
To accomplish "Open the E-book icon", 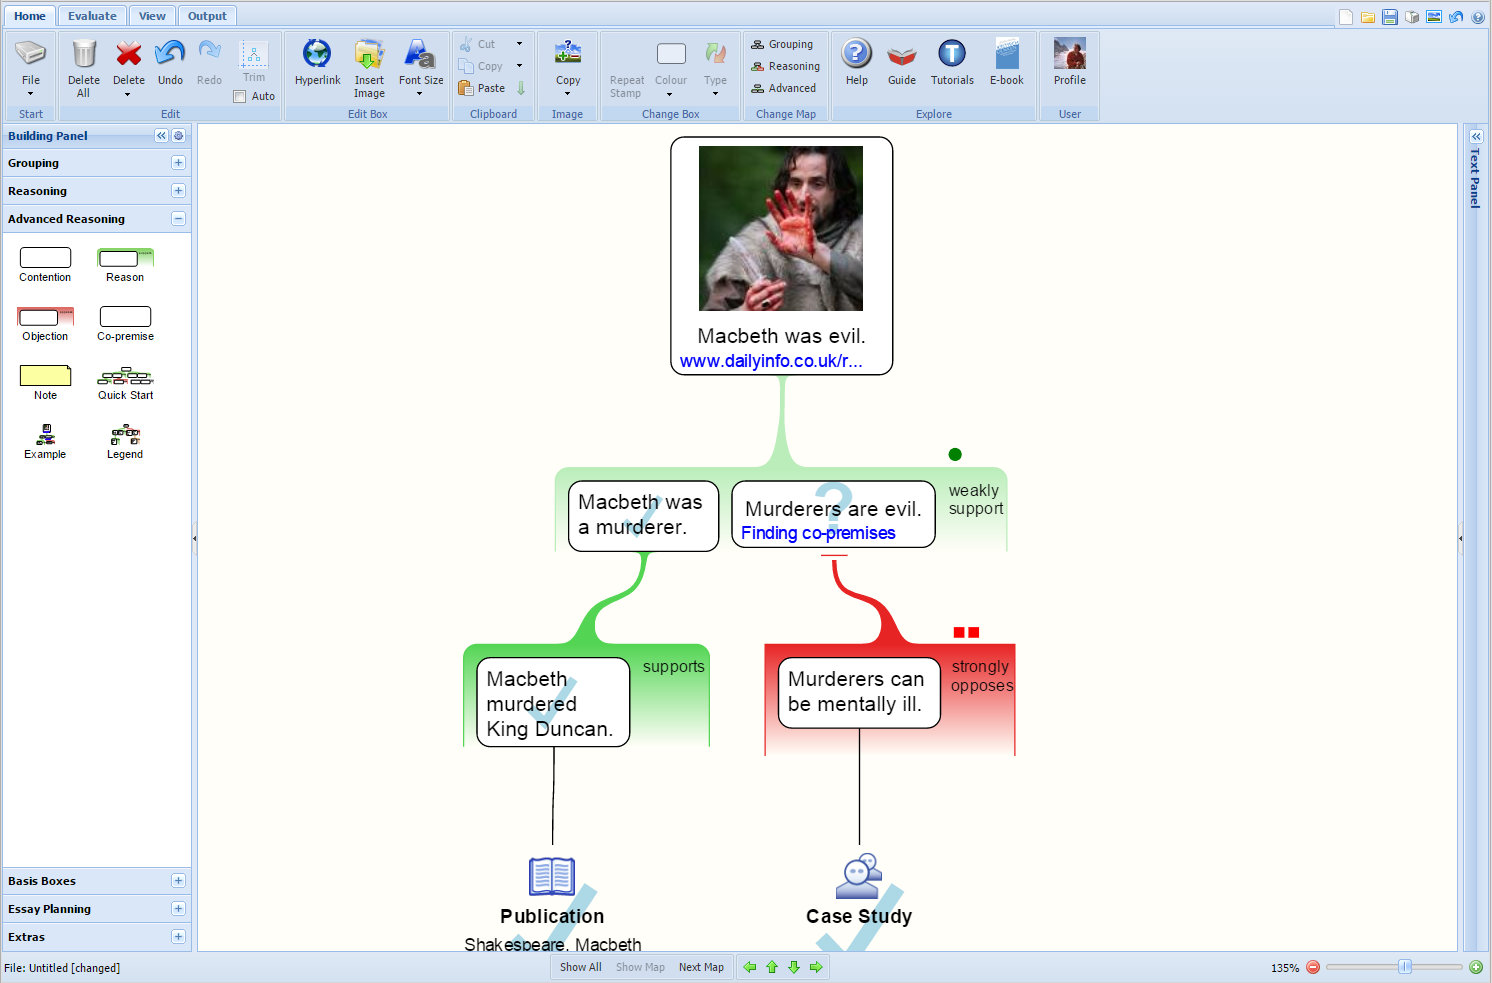I will (1007, 54).
